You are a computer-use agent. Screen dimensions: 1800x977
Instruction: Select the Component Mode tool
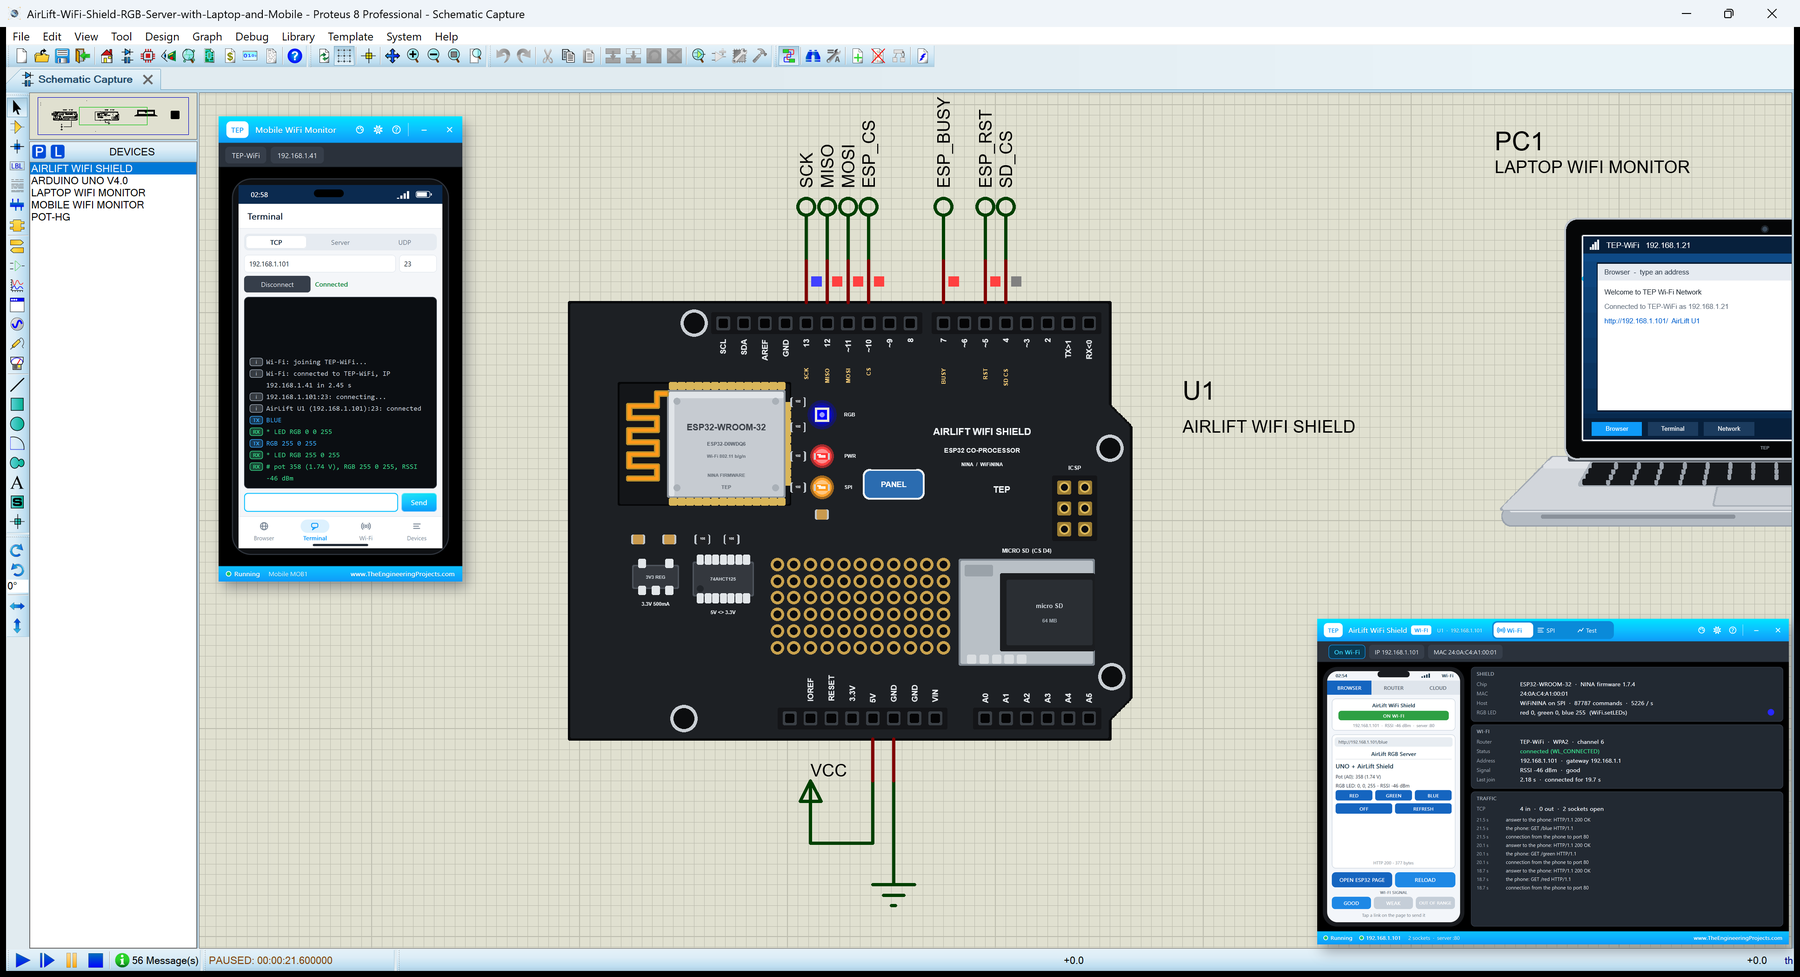tap(17, 127)
